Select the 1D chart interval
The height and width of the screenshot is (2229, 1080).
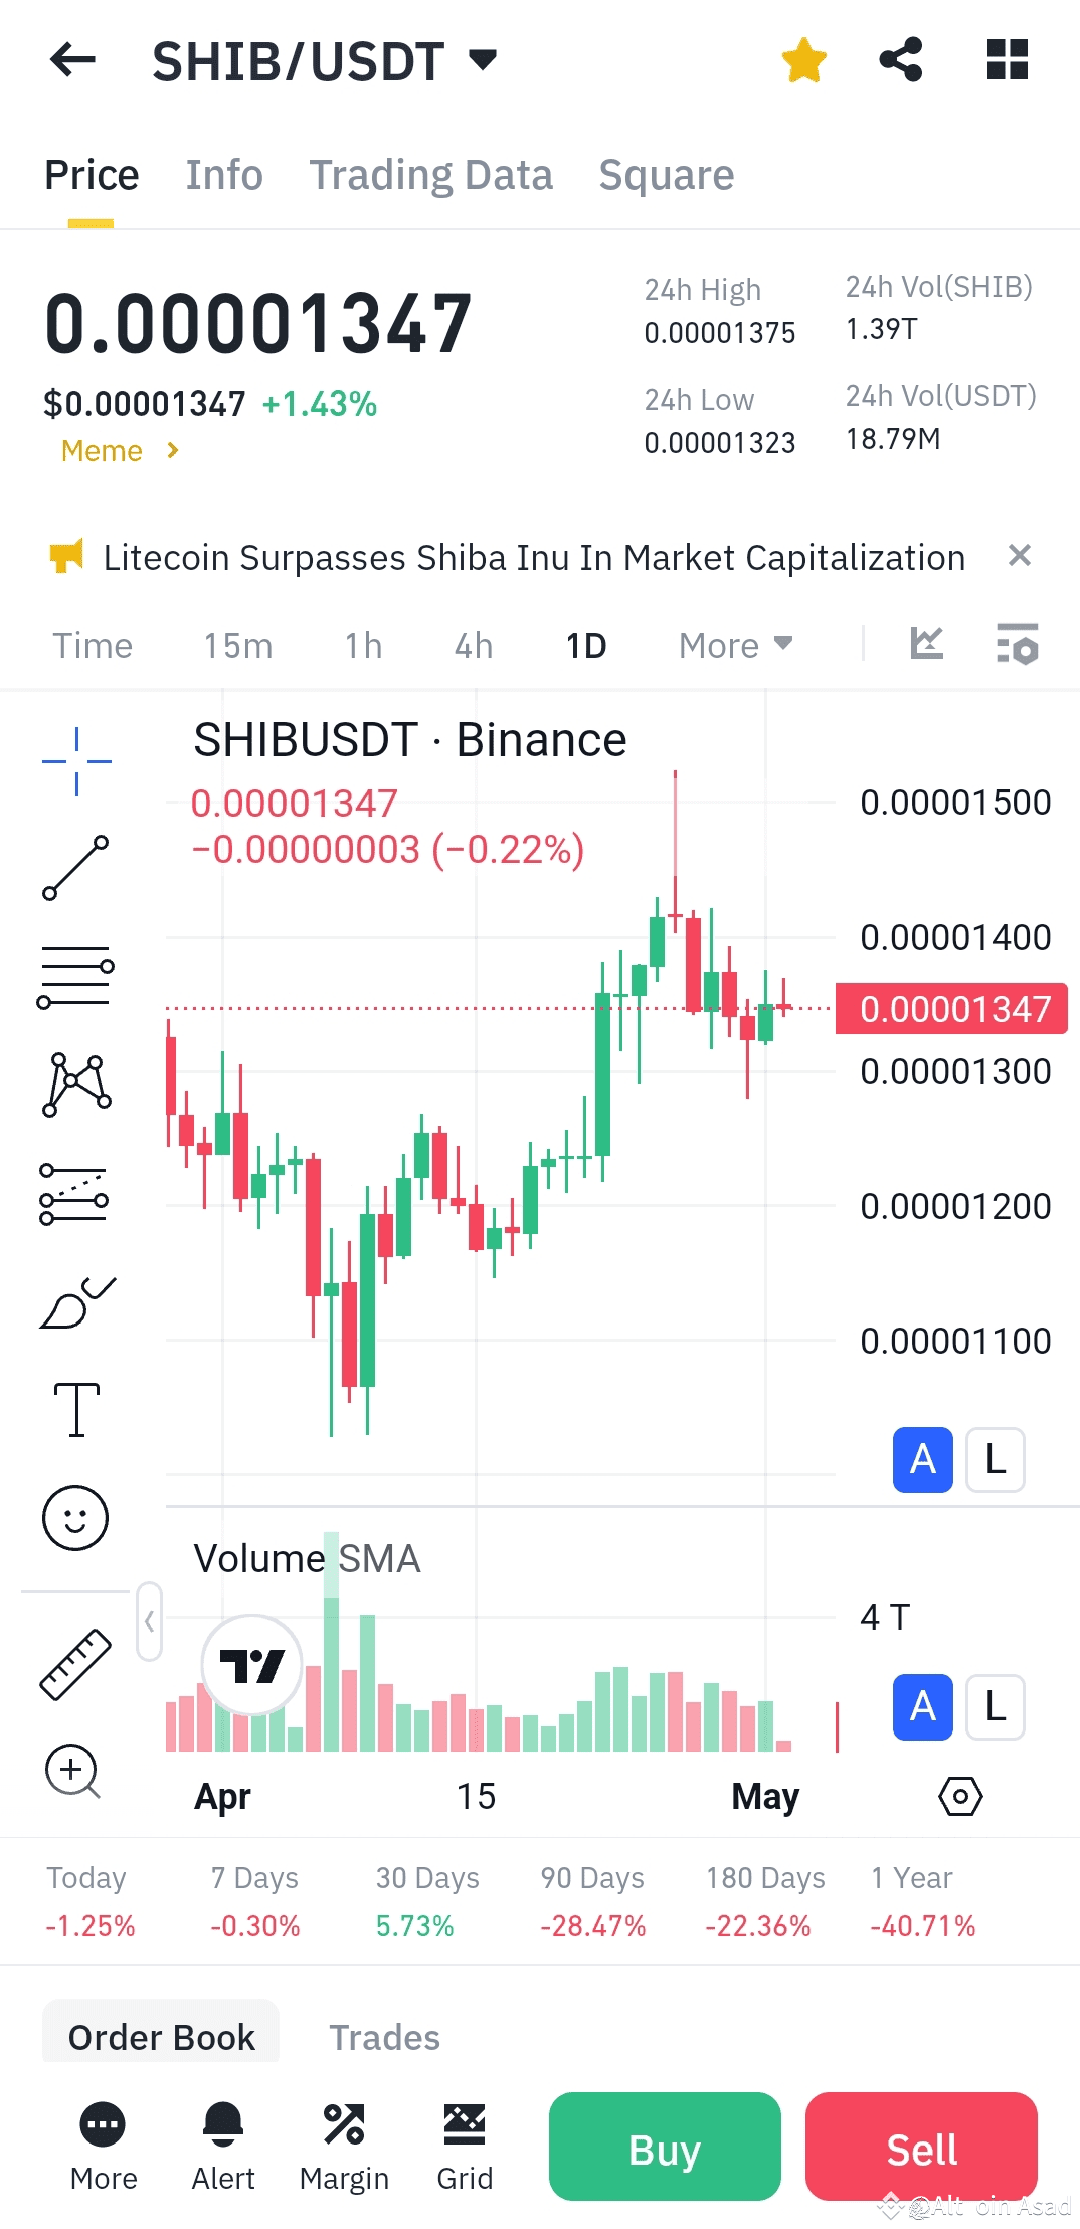coord(586,646)
